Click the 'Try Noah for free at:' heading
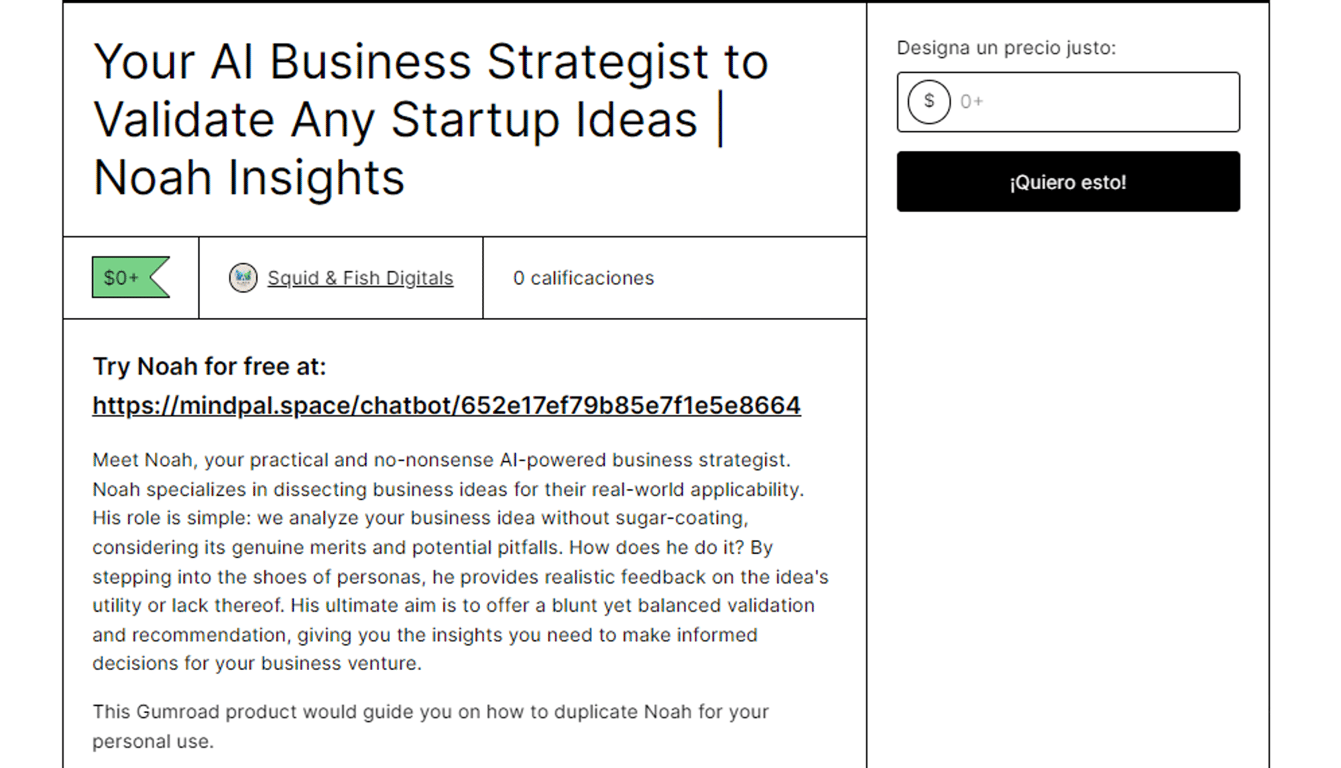Image resolution: width=1341 pixels, height=768 pixels. (x=209, y=367)
